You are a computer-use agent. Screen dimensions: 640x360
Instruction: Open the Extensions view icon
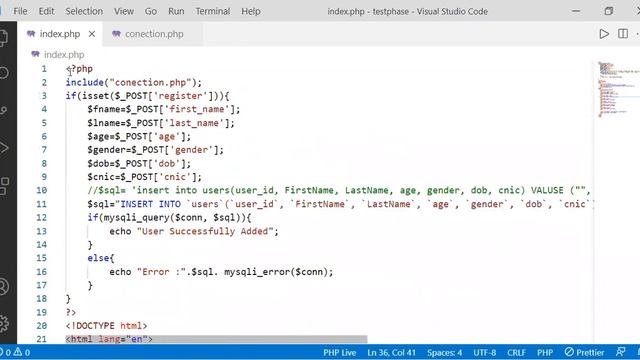click(x=4, y=186)
